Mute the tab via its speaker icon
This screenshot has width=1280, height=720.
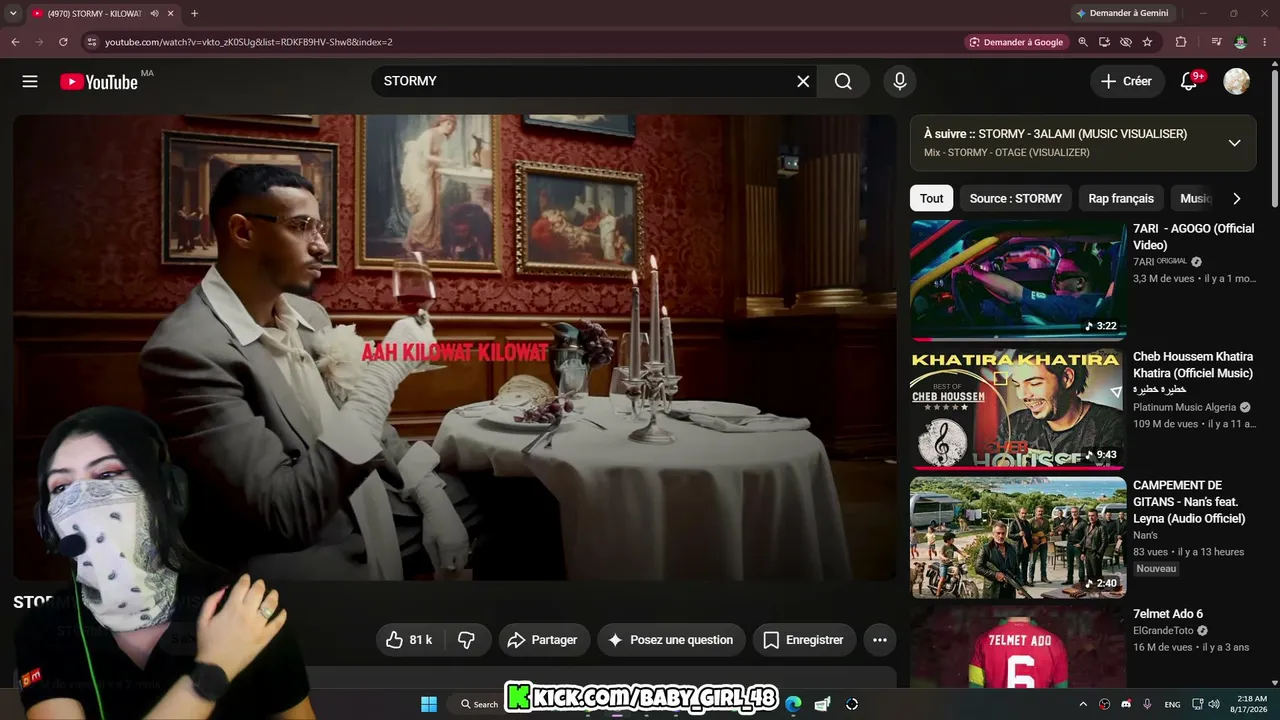coord(154,13)
